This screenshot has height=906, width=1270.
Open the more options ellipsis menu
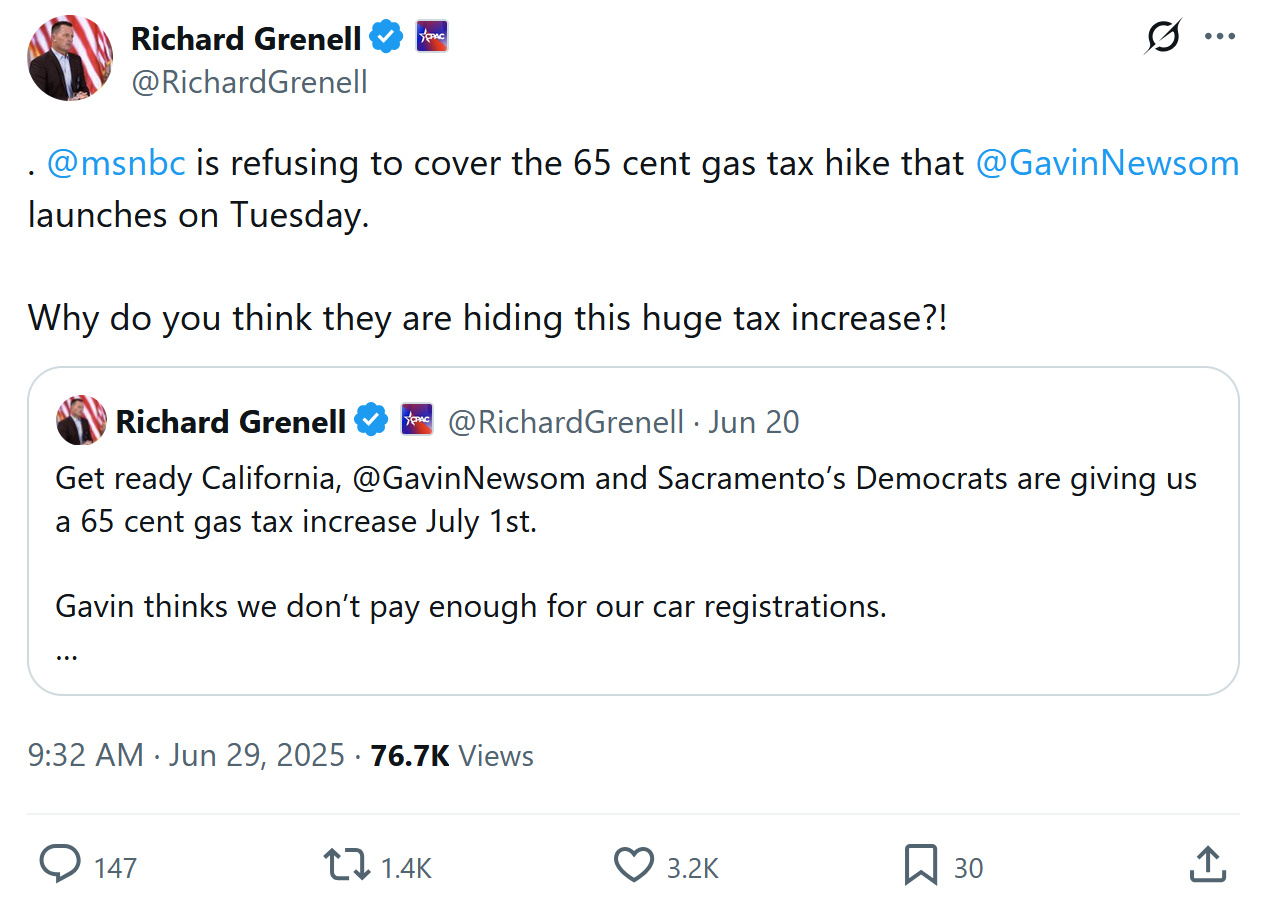pyautogui.click(x=1220, y=37)
